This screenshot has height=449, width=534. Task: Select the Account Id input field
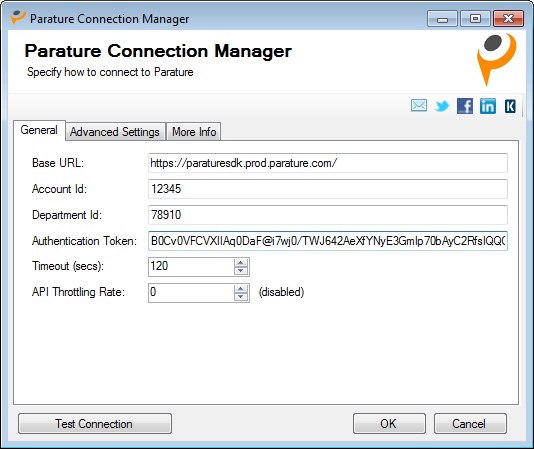328,189
